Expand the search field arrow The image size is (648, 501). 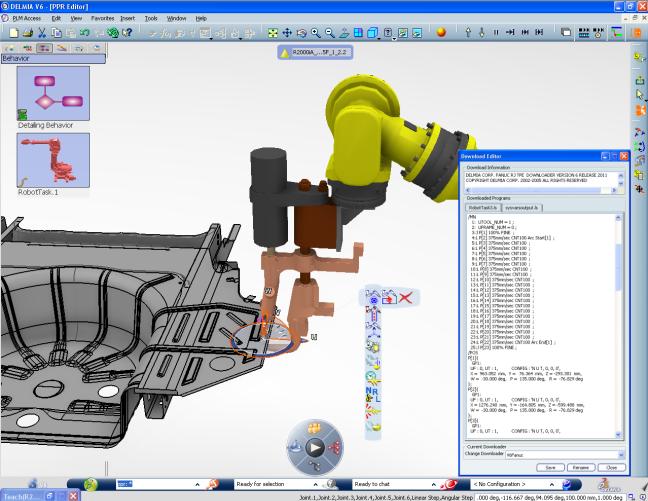197,484
